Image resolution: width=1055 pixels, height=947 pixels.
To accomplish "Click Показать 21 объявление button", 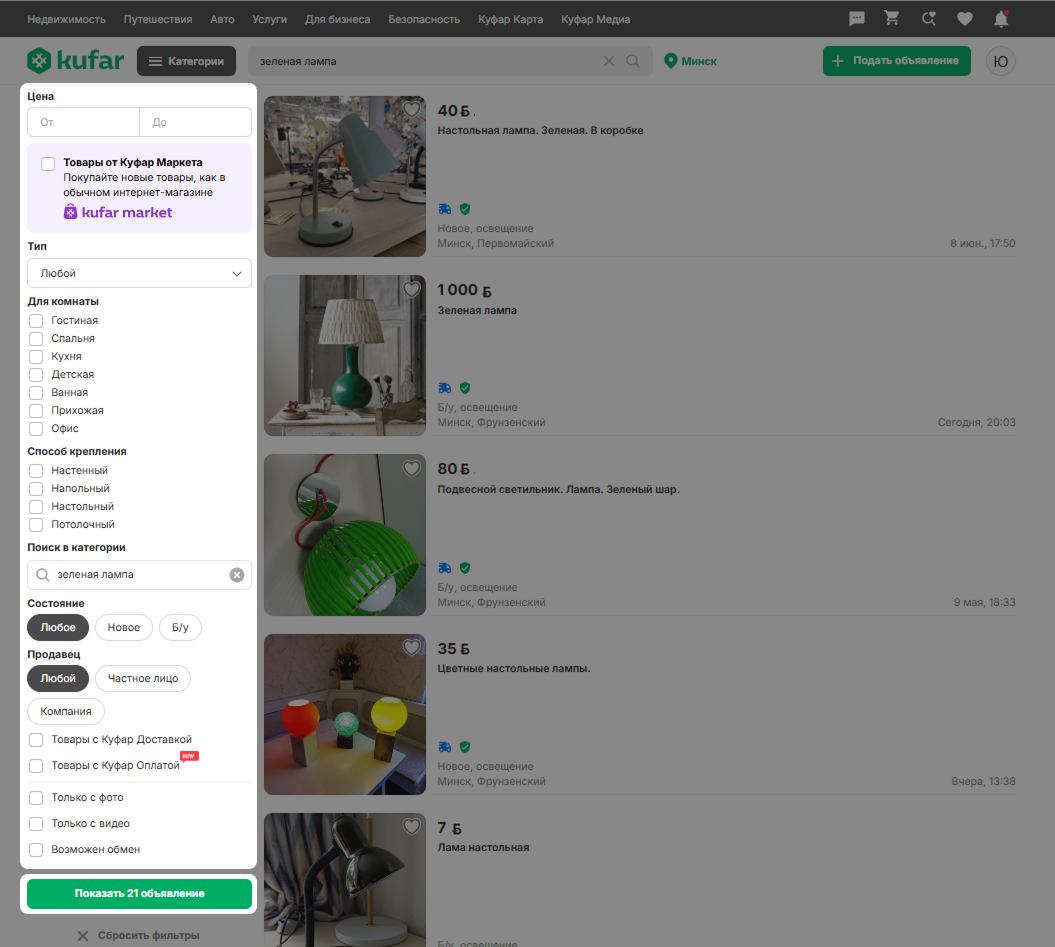I will [x=139, y=894].
